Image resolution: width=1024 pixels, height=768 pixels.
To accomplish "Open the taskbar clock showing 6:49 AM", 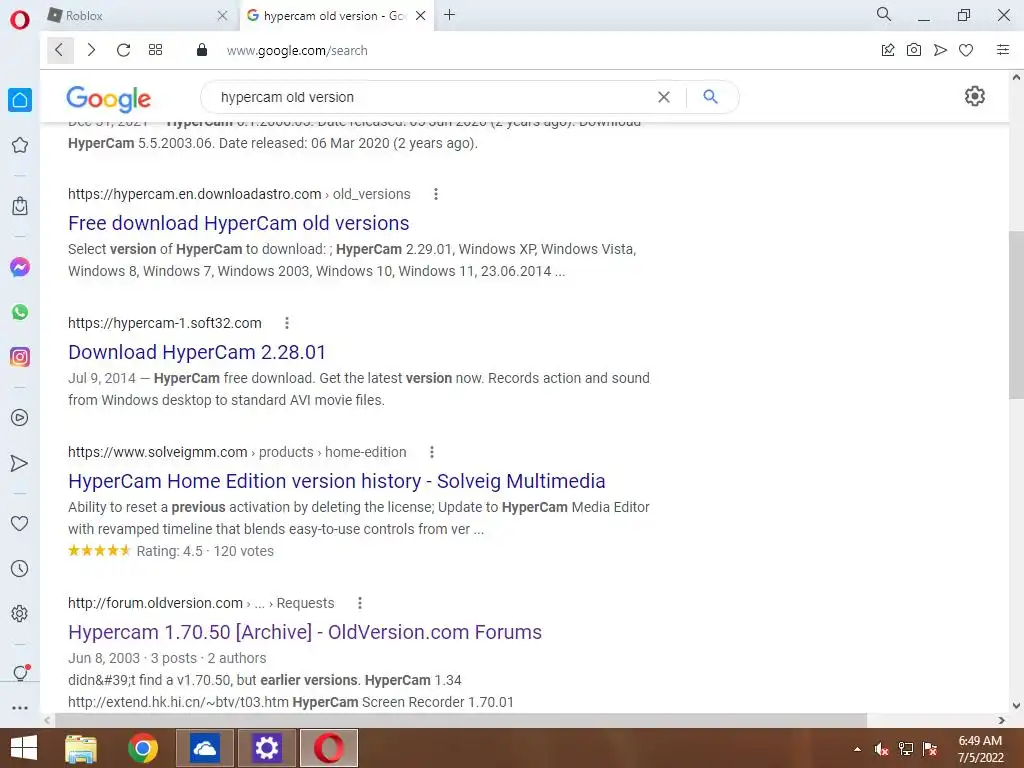I will [x=980, y=749].
